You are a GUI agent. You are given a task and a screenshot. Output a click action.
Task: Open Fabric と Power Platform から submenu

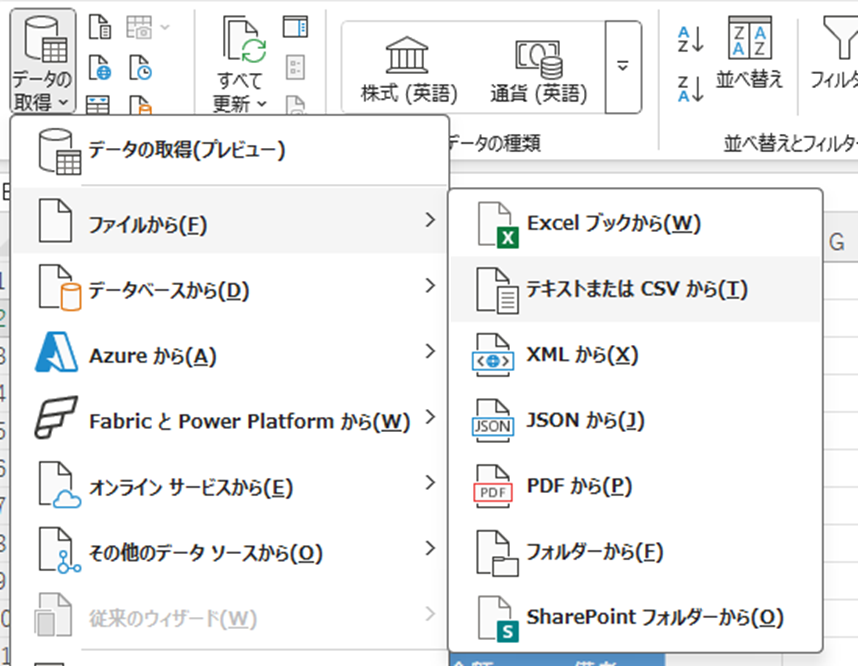pos(230,421)
